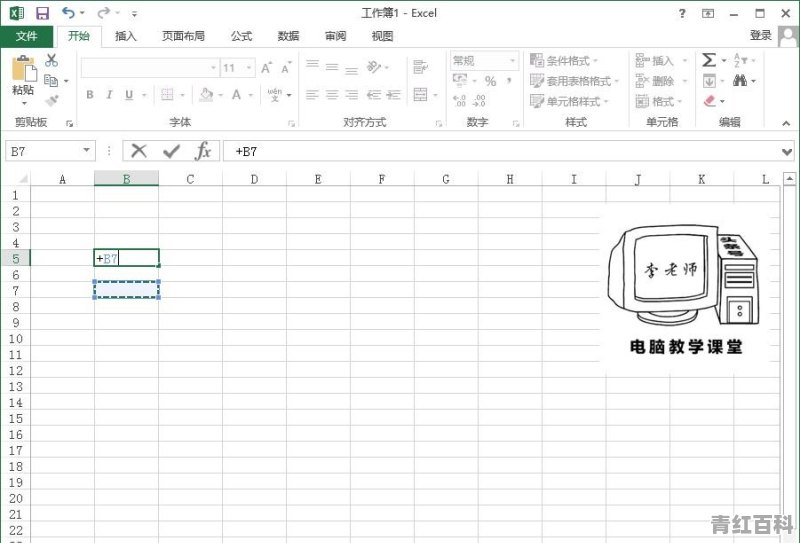Click the 登录 sign-in link
The width and height of the screenshot is (800, 543).
(x=760, y=35)
